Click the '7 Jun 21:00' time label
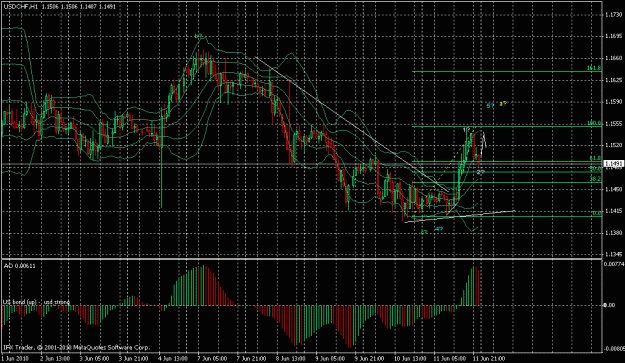The image size is (625, 363). [252, 359]
